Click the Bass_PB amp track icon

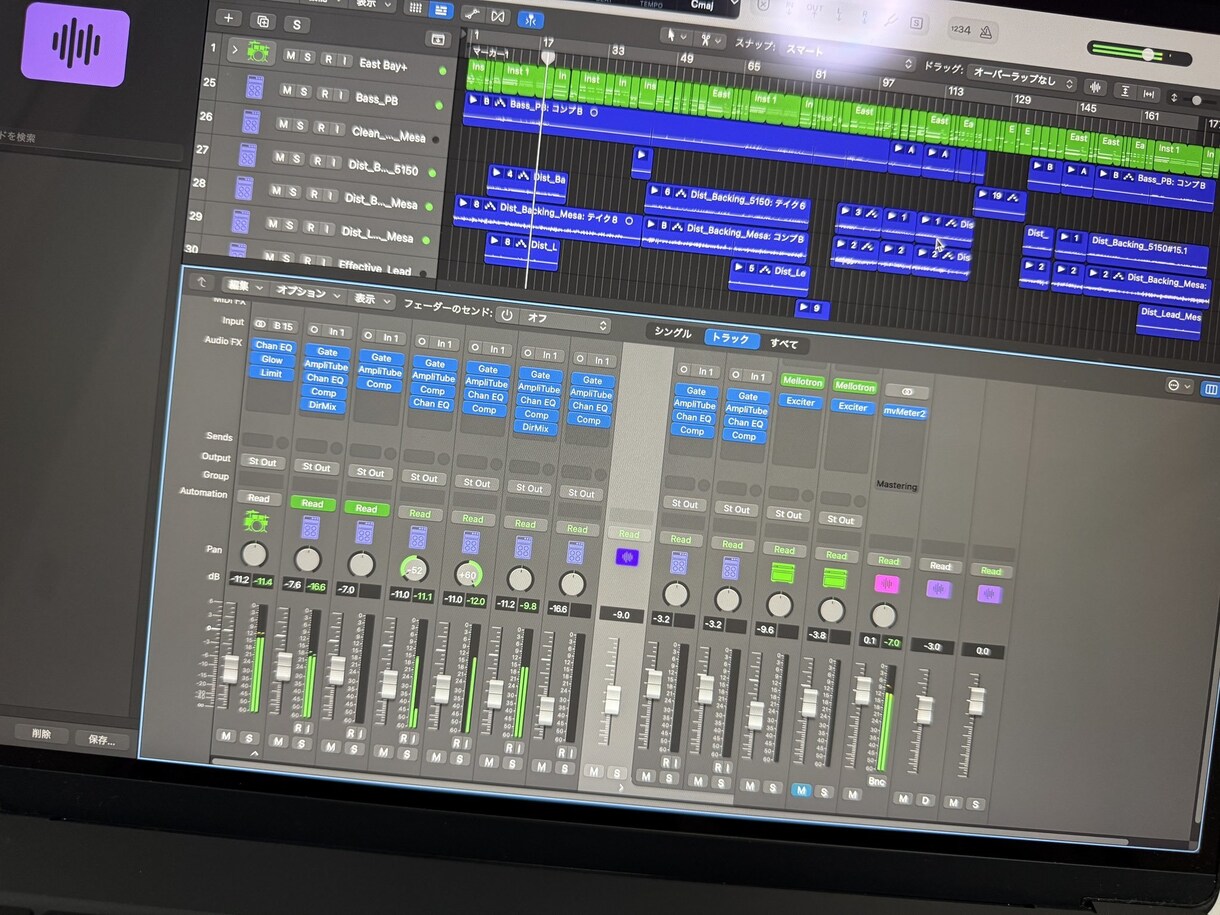pos(256,88)
